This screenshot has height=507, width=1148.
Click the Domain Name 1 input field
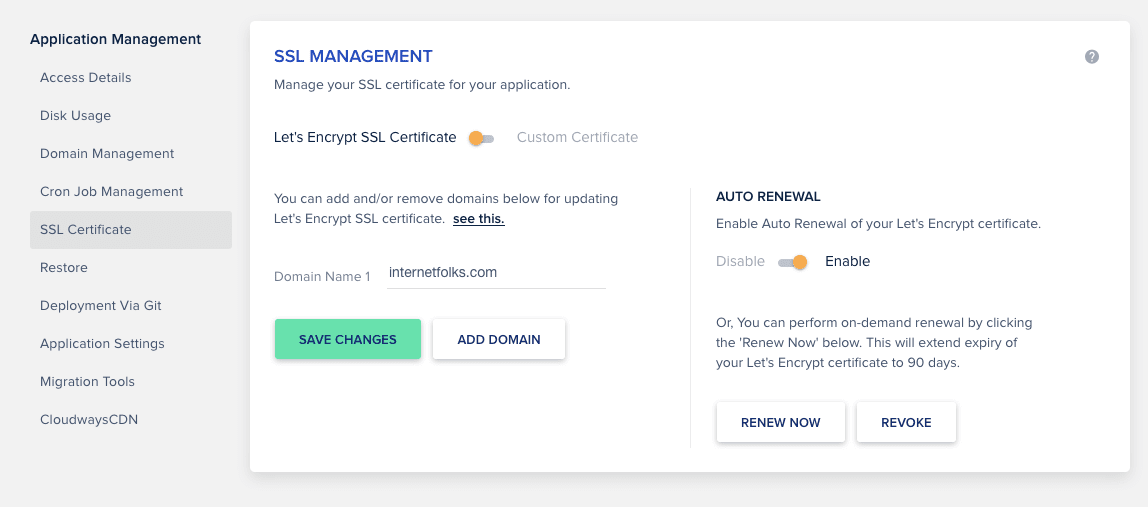(496, 273)
